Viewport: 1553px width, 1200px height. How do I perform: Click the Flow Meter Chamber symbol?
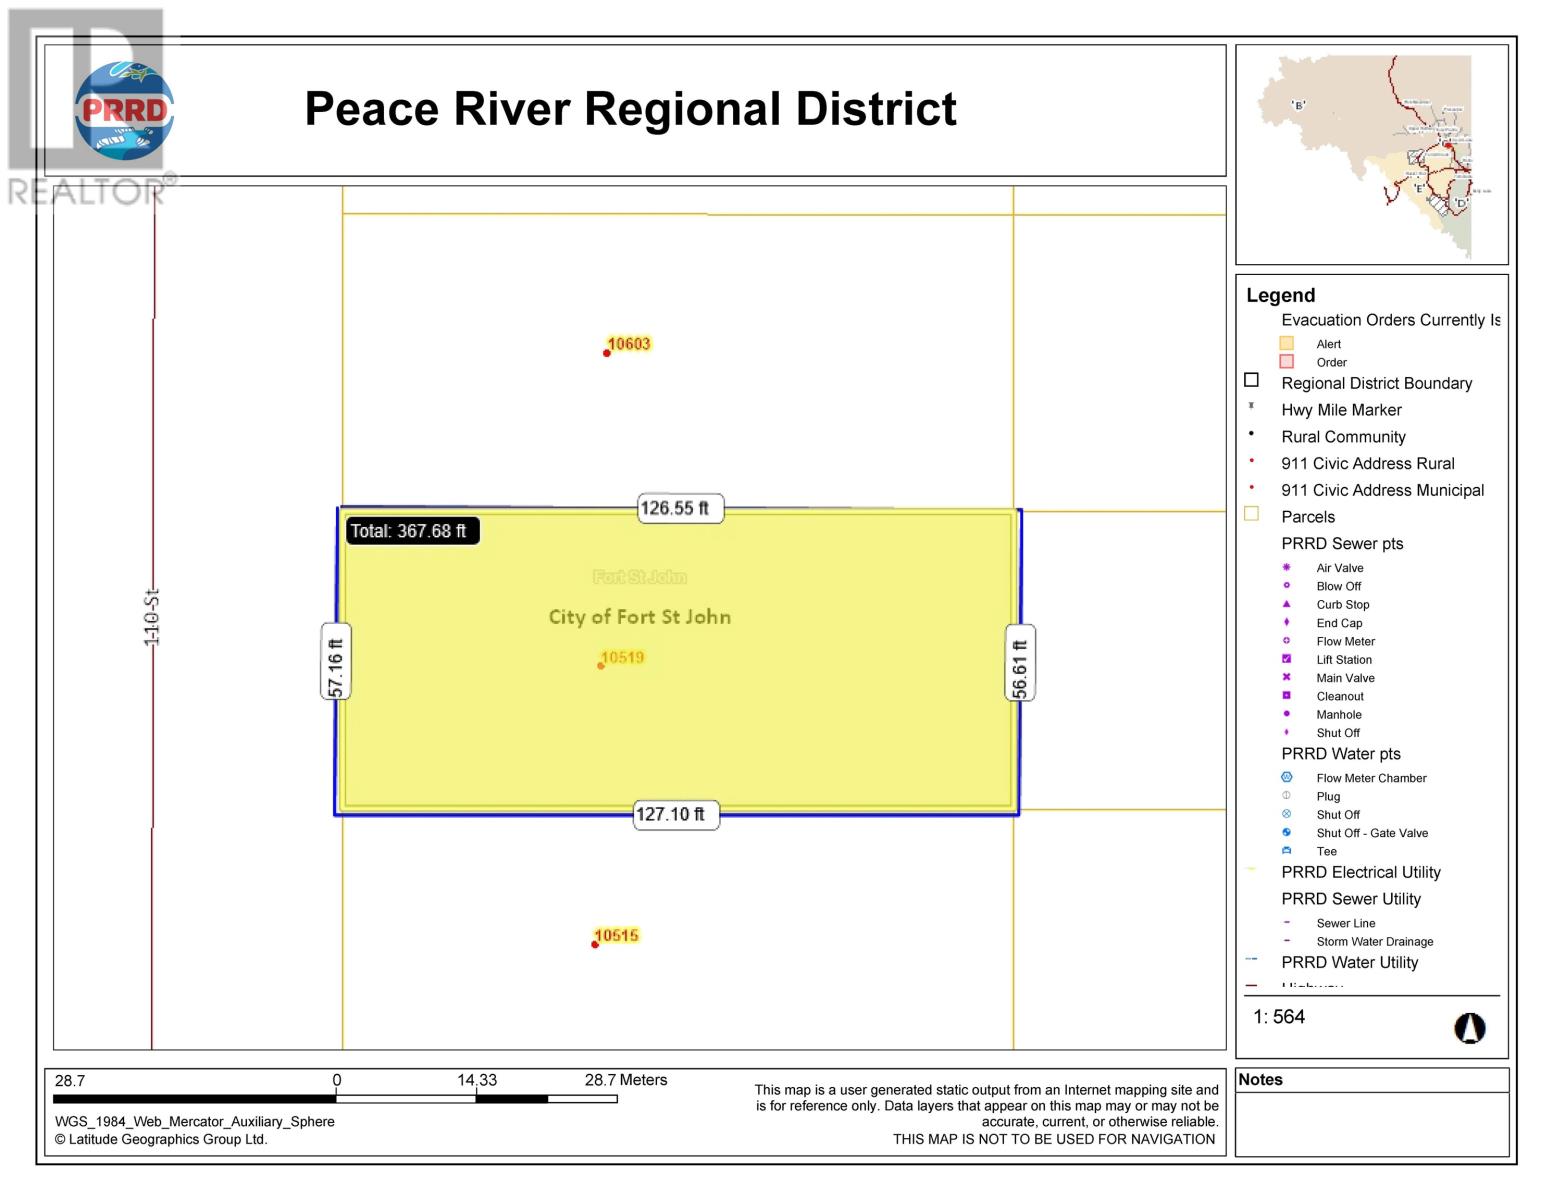1287,777
